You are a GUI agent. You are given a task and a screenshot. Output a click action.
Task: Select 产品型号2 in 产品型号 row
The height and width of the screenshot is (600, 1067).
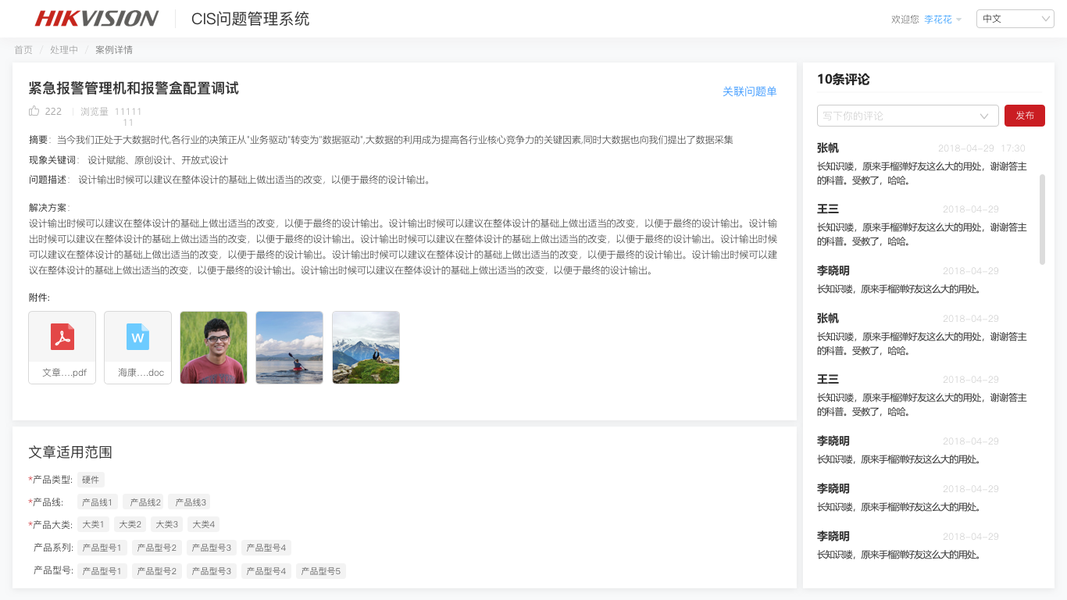tap(157, 571)
